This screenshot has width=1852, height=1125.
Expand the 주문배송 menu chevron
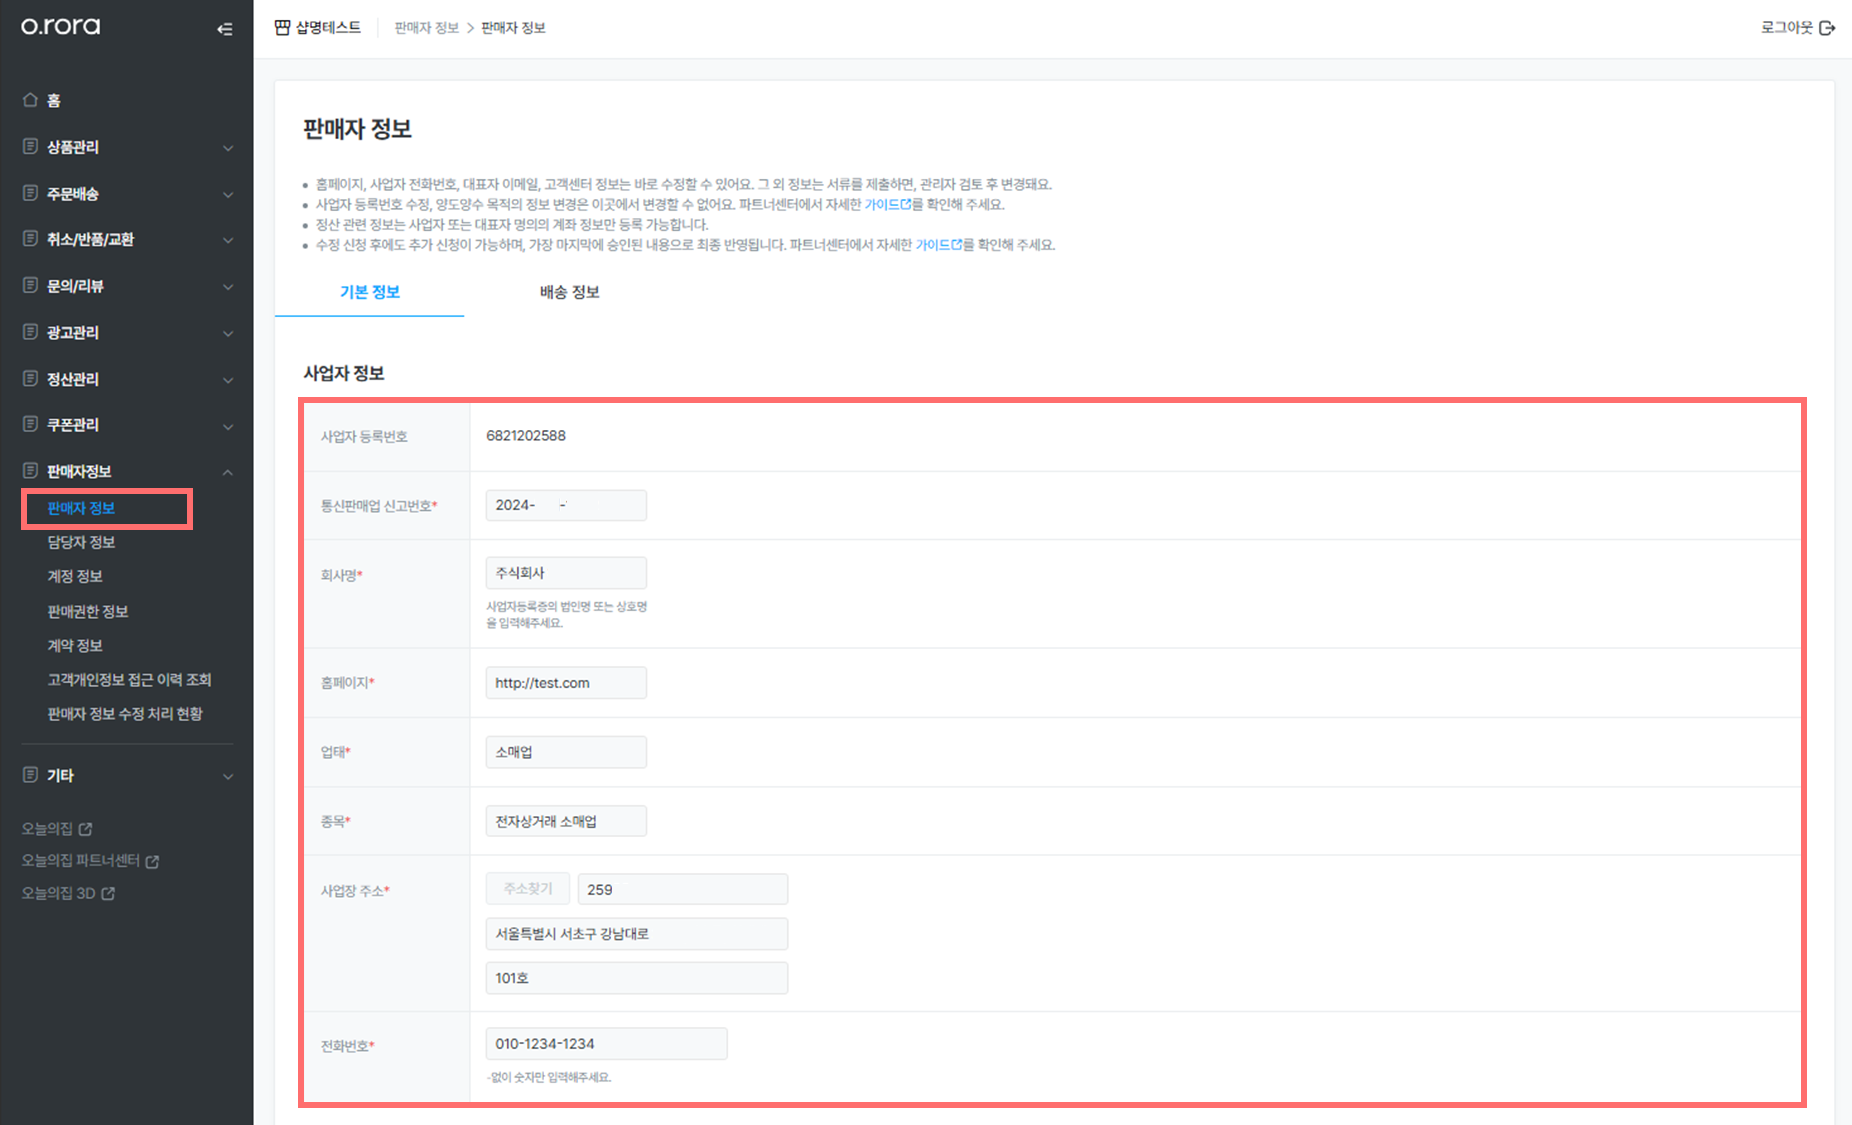228,195
